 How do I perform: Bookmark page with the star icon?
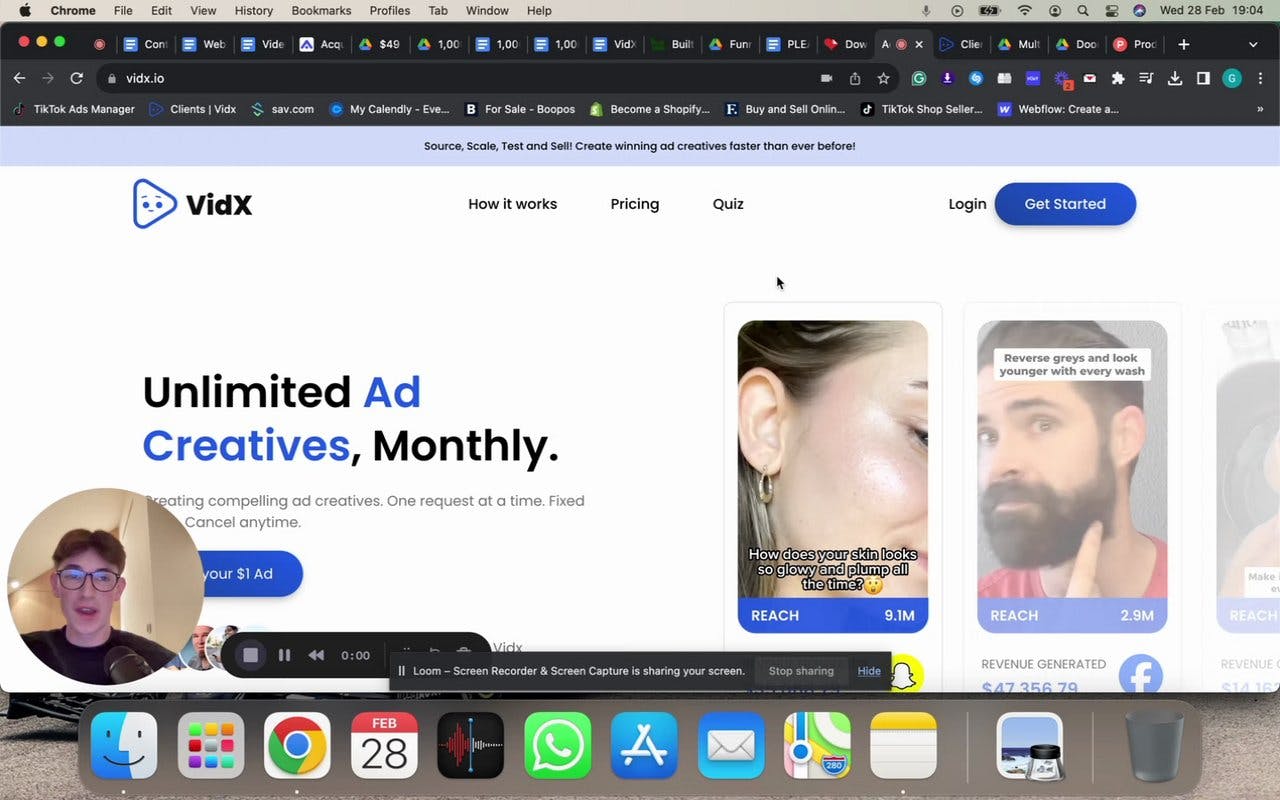(883, 78)
